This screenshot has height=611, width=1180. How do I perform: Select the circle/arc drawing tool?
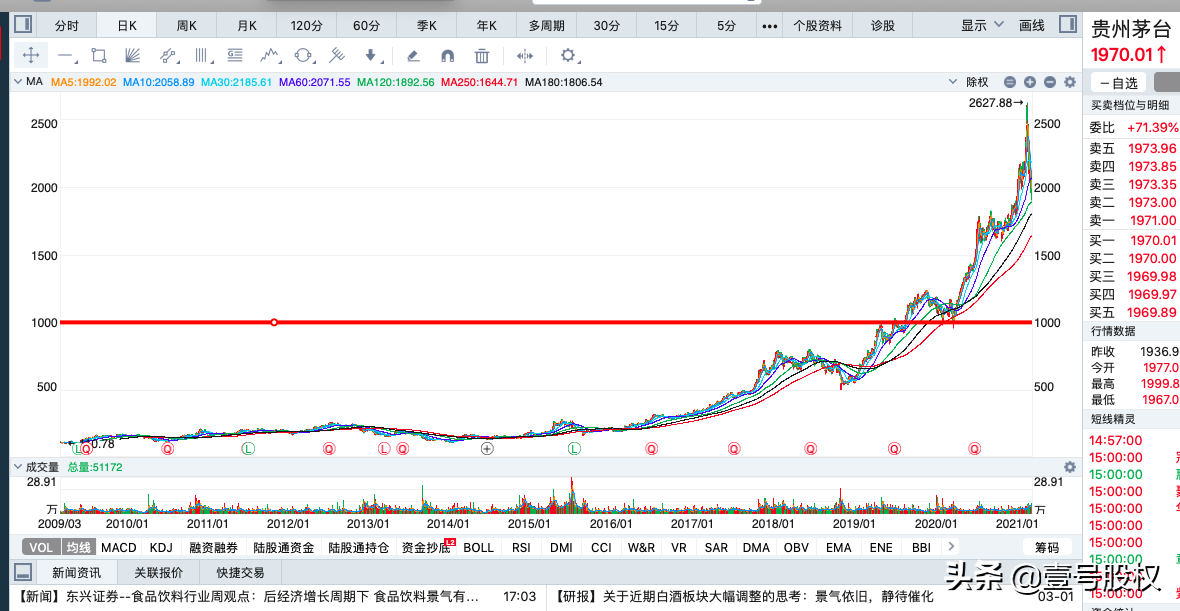click(x=303, y=55)
